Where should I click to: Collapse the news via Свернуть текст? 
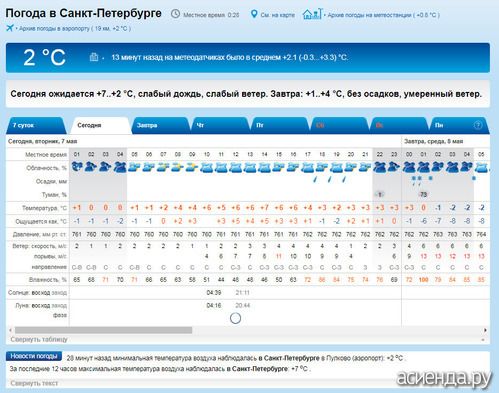click(34, 383)
